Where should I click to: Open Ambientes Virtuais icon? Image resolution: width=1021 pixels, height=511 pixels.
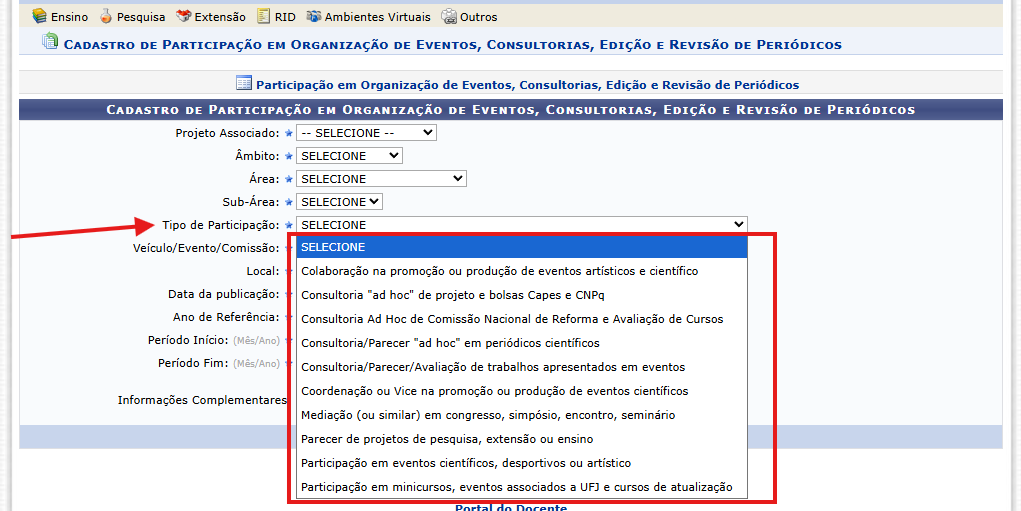point(314,16)
